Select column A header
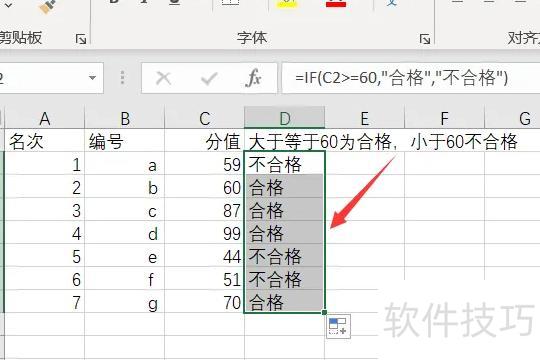 pos(44,119)
